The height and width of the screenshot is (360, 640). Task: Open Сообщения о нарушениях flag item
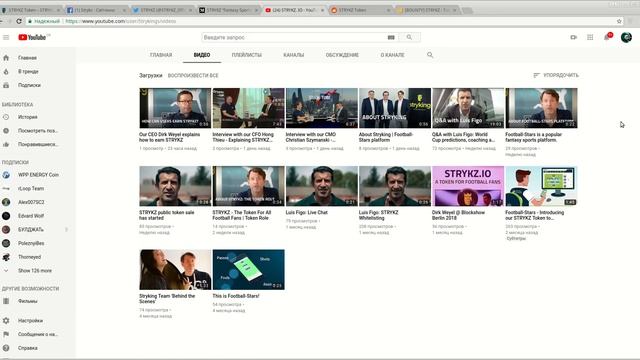[38, 334]
